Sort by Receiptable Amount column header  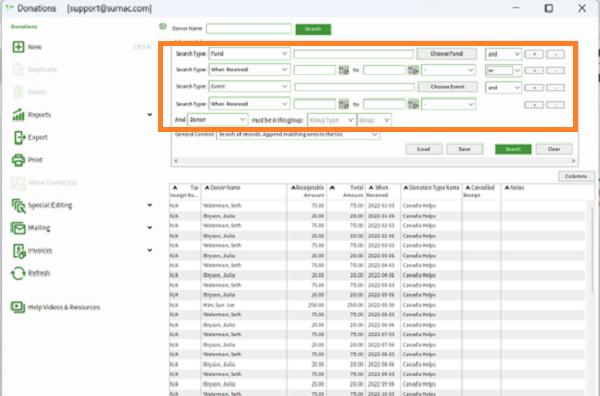pos(307,191)
